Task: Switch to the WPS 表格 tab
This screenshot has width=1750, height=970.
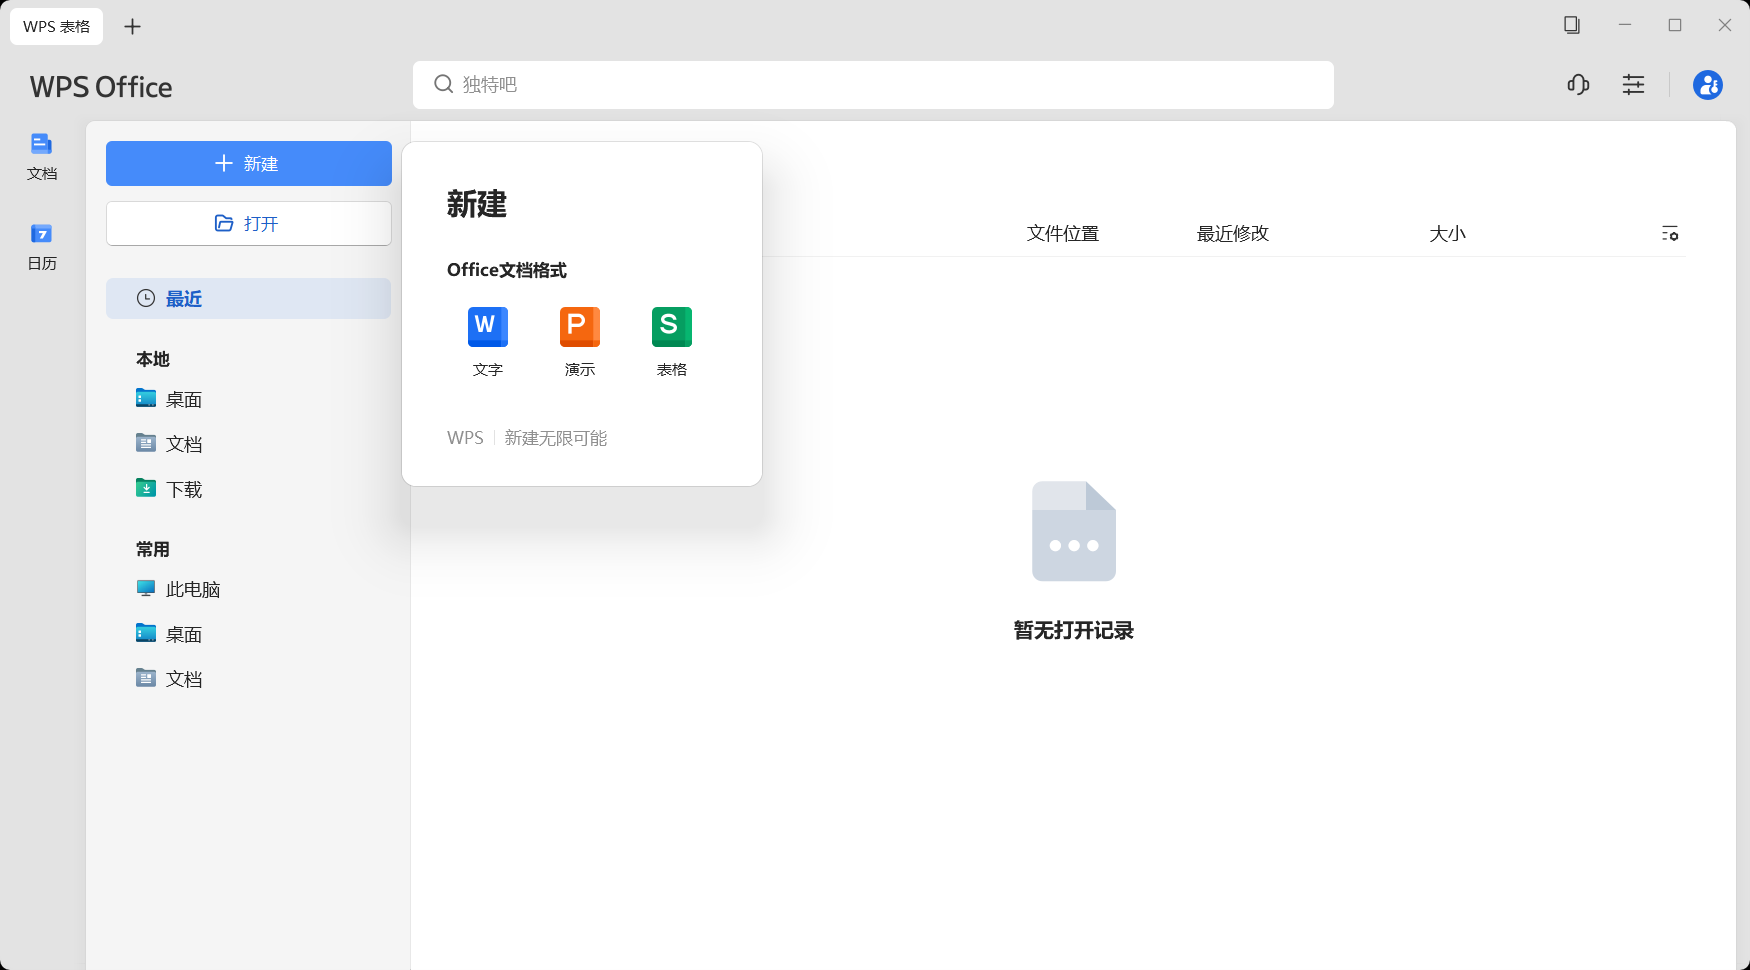Action: [x=56, y=26]
